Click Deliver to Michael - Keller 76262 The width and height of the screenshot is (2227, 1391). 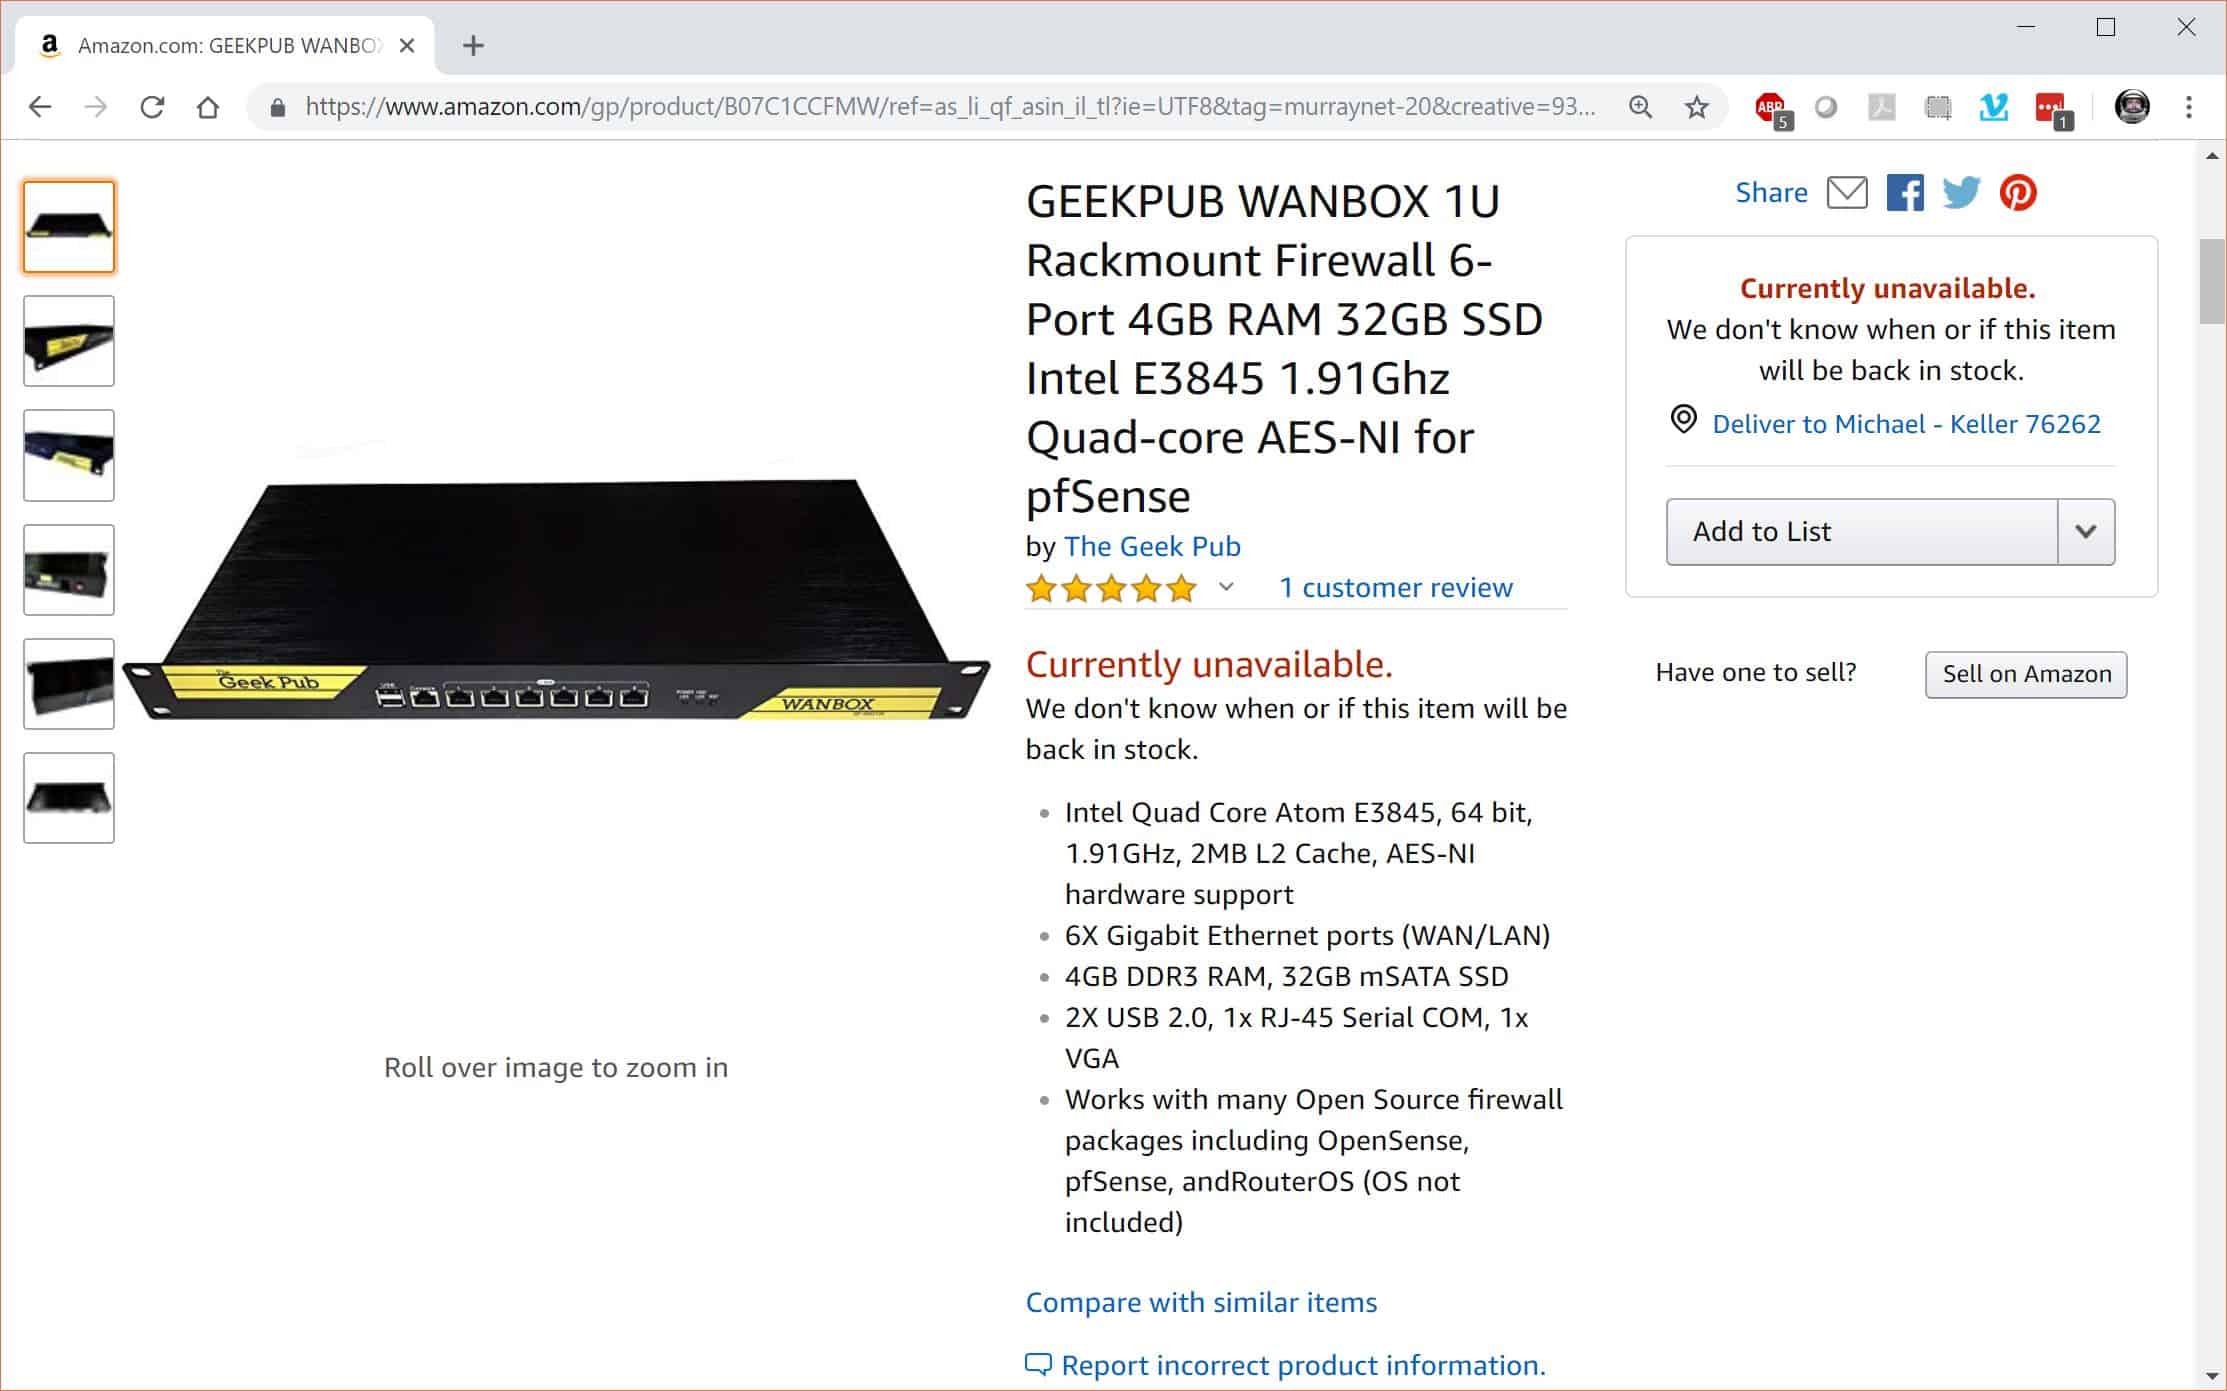pos(1906,424)
